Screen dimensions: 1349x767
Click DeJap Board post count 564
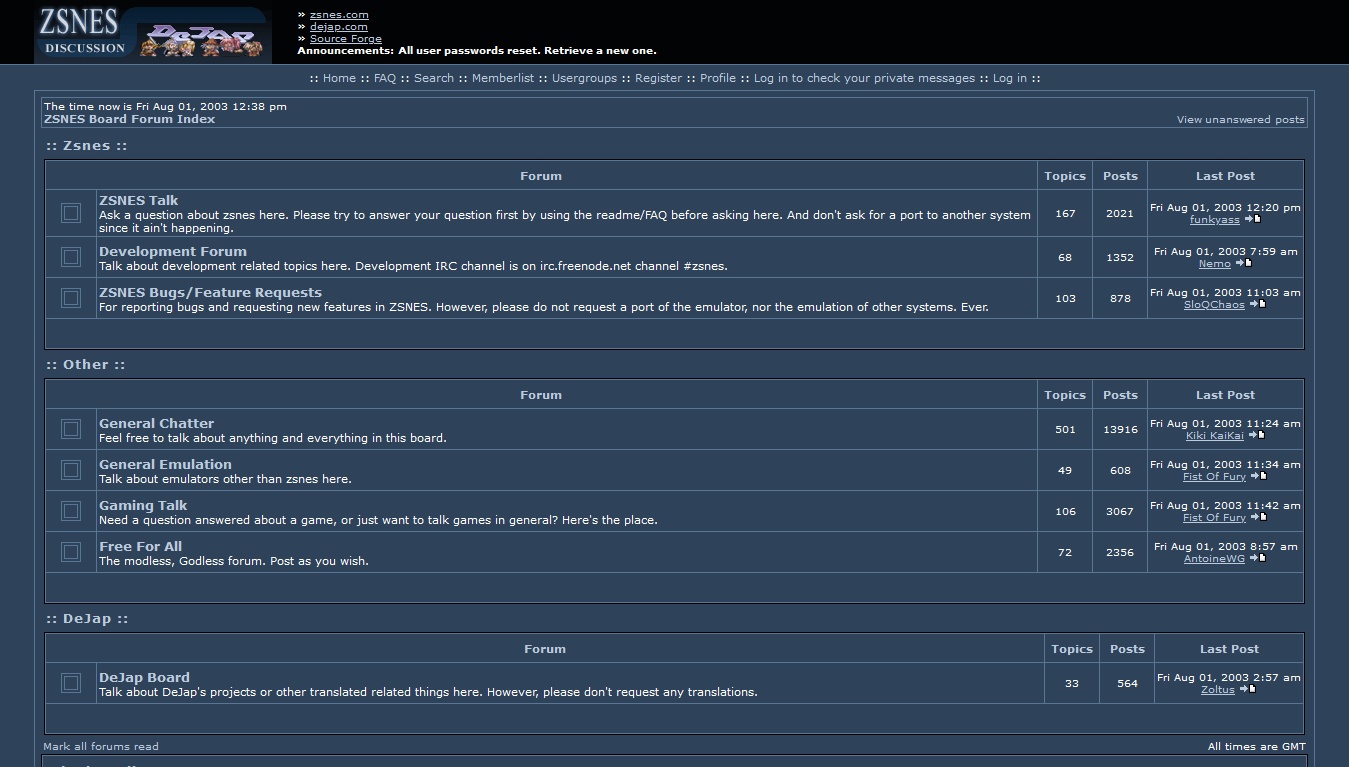point(1127,683)
